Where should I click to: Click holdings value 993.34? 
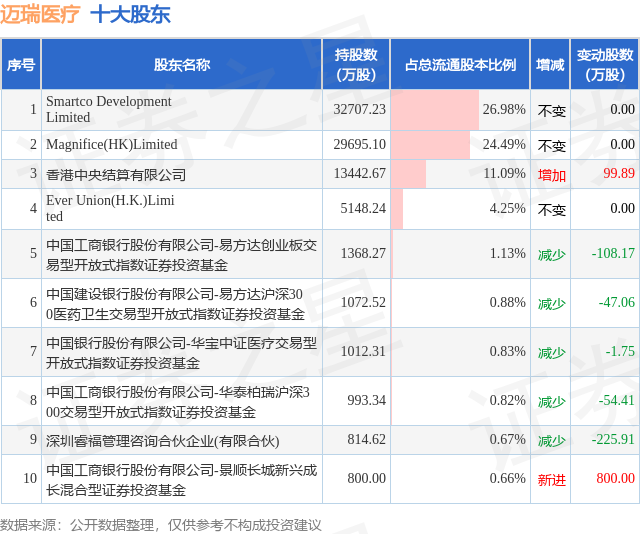point(367,400)
